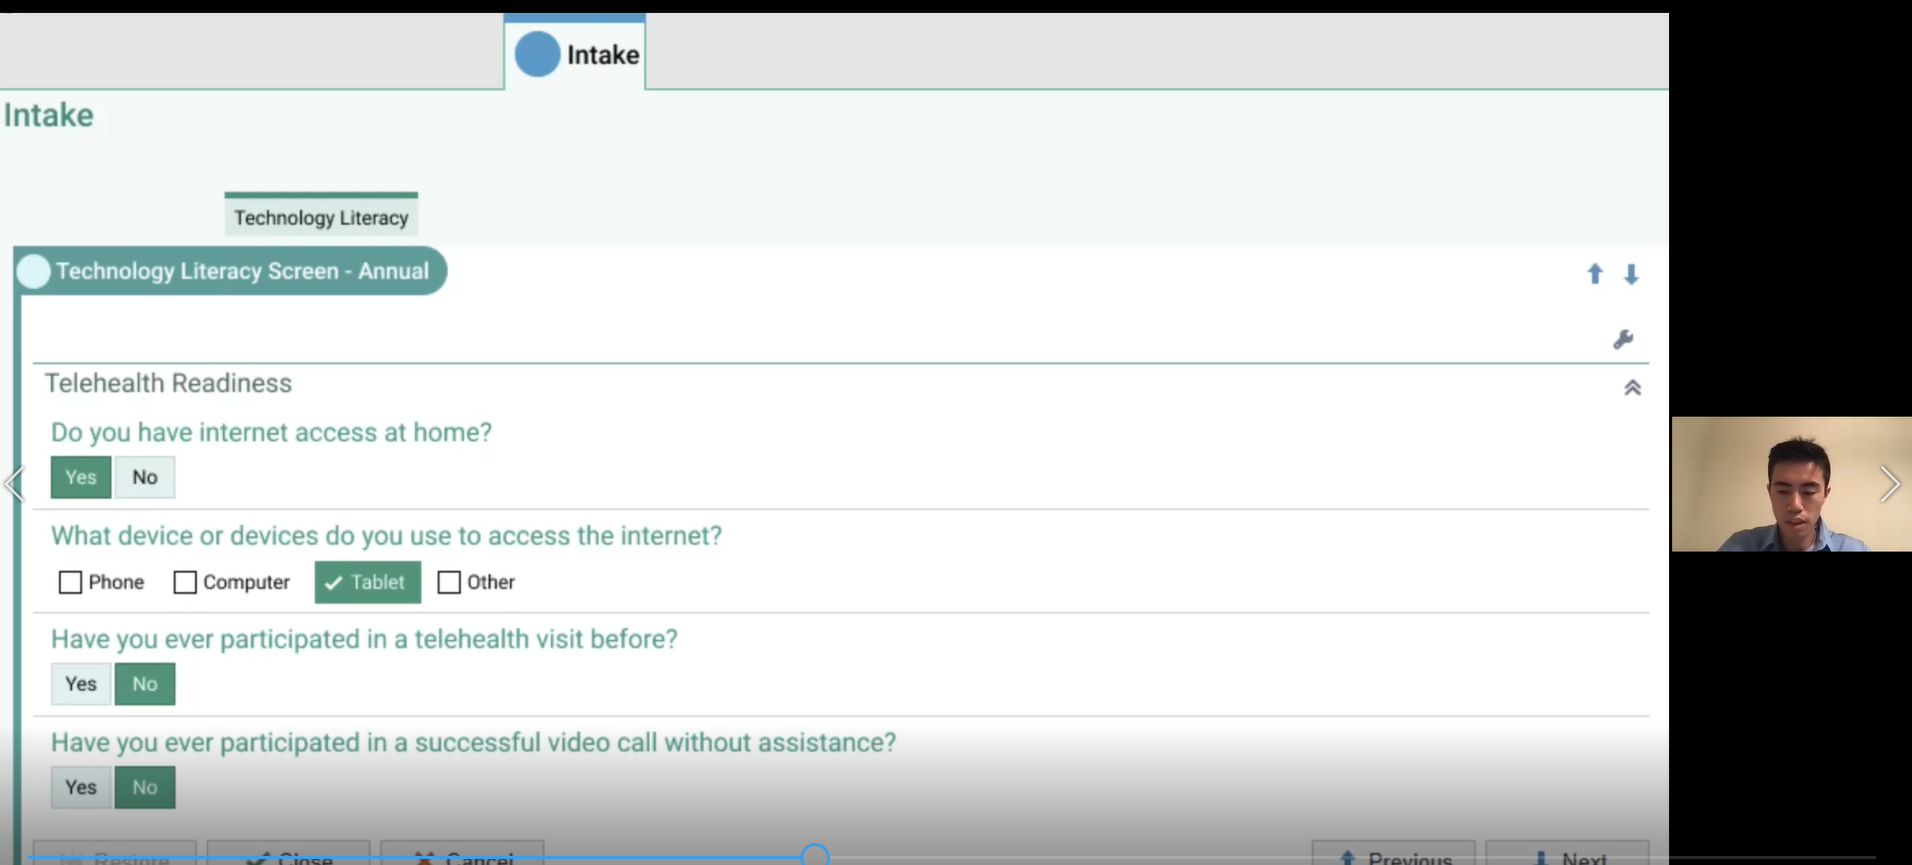The height and width of the screenshot is (865, 1912).
Task: Go to previous slide with left arrow
Action: point(14,484)
